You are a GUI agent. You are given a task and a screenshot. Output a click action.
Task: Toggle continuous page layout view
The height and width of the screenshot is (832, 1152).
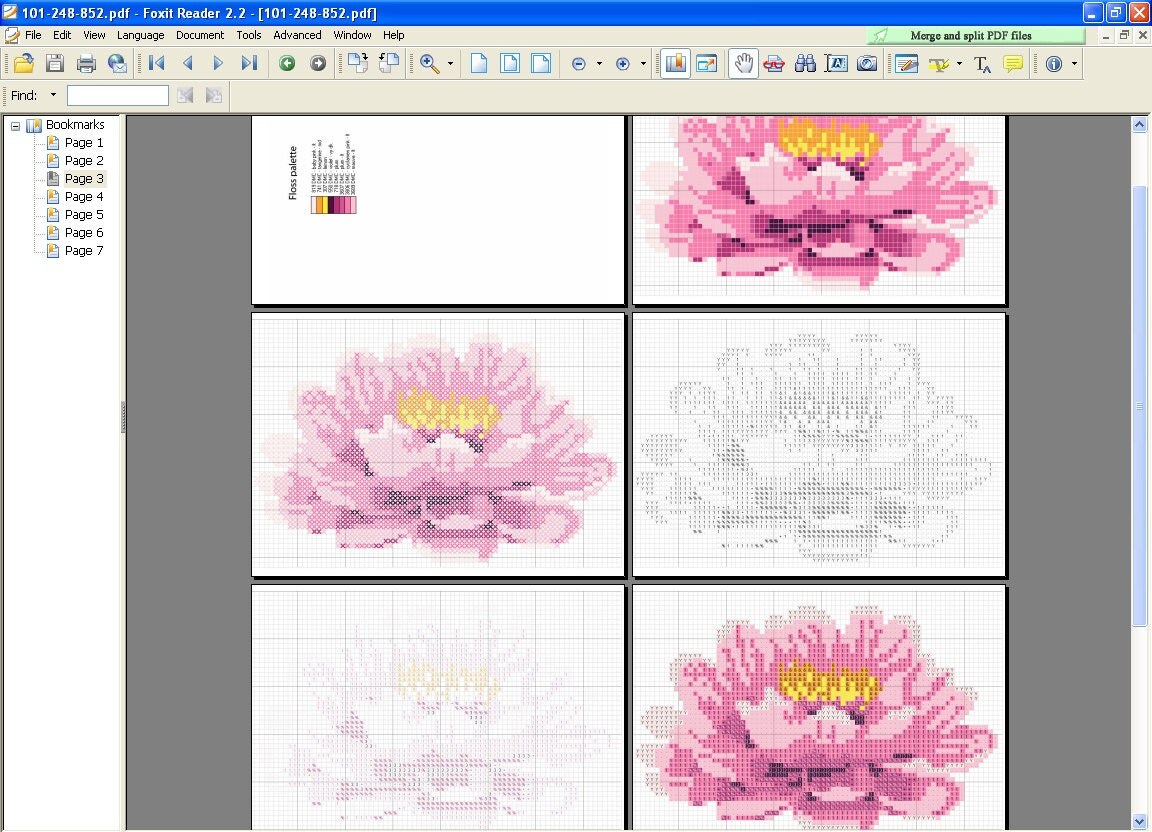(x=509, y=63)
